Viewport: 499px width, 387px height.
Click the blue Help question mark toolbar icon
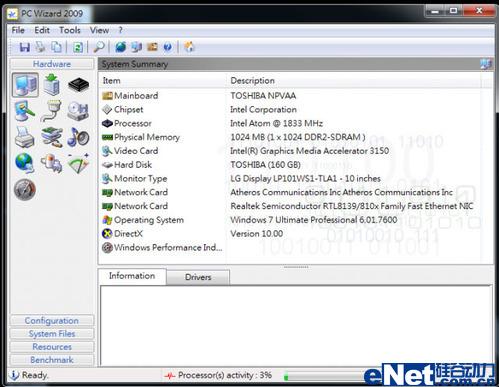click(168, 47)
